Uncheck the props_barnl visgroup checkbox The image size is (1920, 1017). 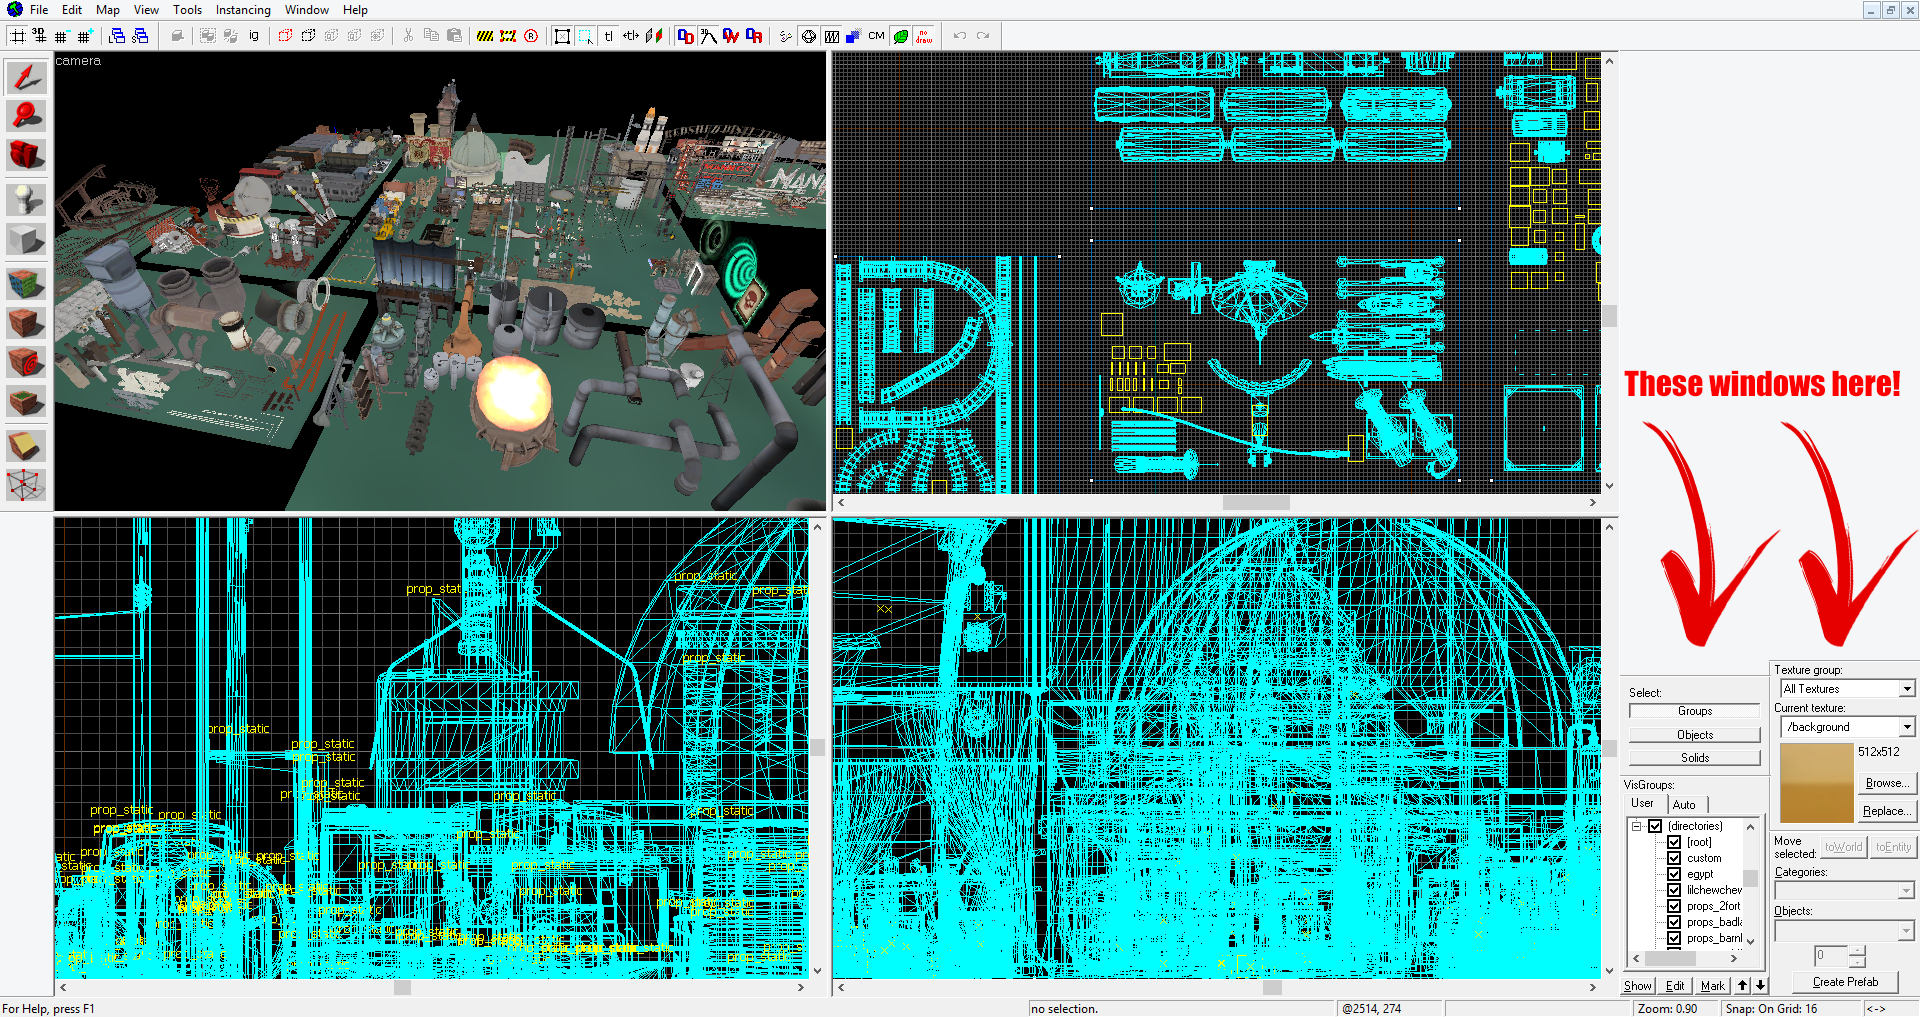pyautogui.click(x=1674, y=938)
